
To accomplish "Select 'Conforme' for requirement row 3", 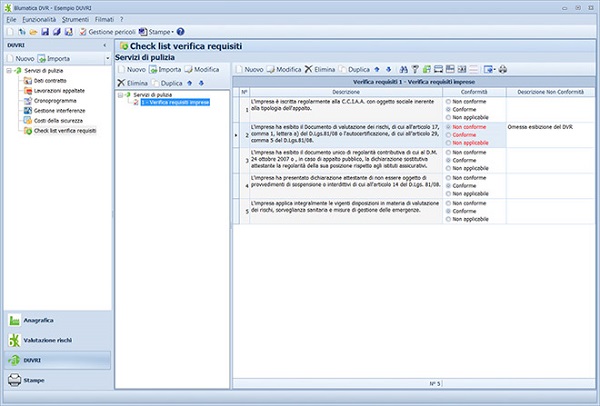I will click(x=449, y=160).
